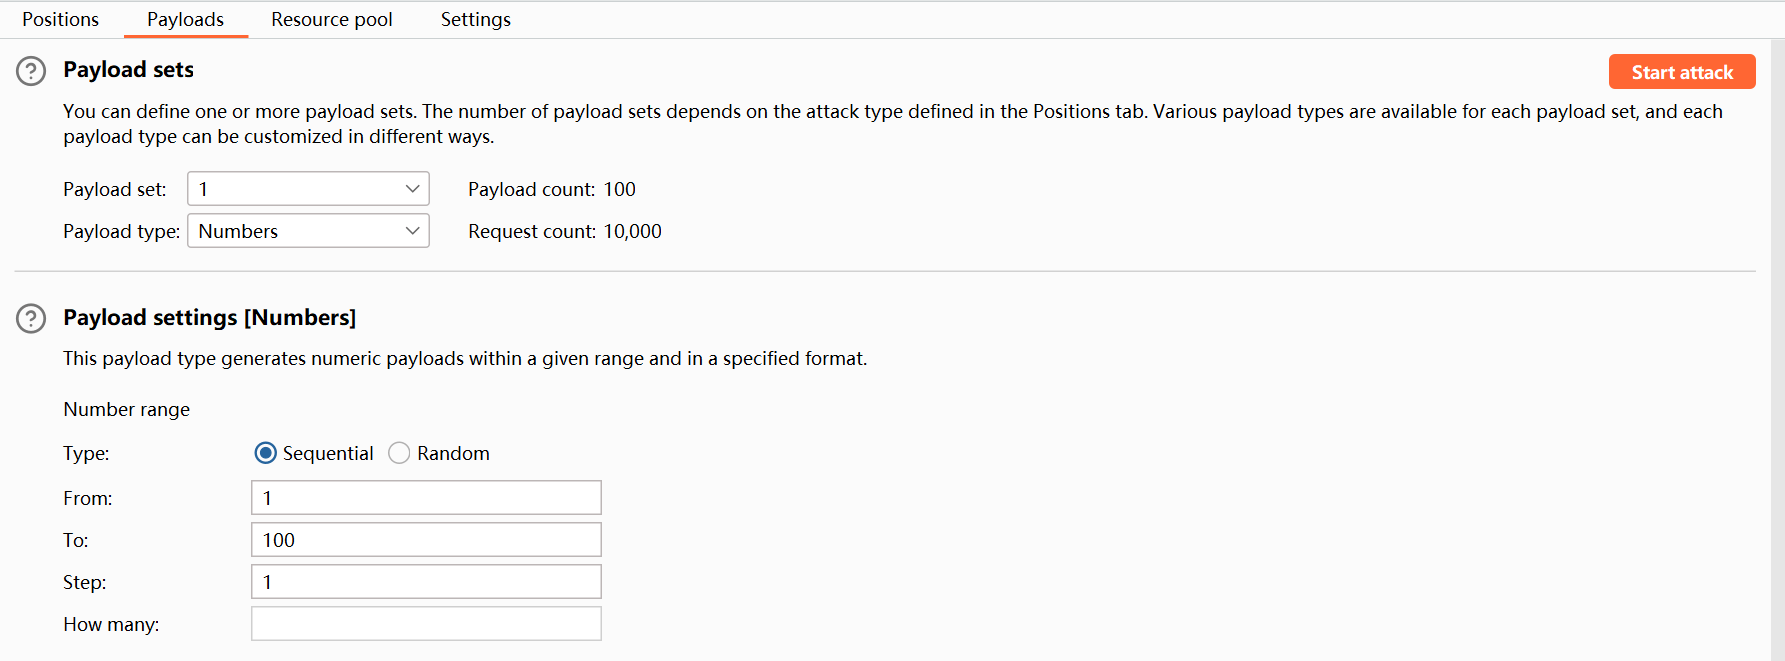Focus the To number input field
Viewport: 1785px width, 661px height.
[426, 540]
